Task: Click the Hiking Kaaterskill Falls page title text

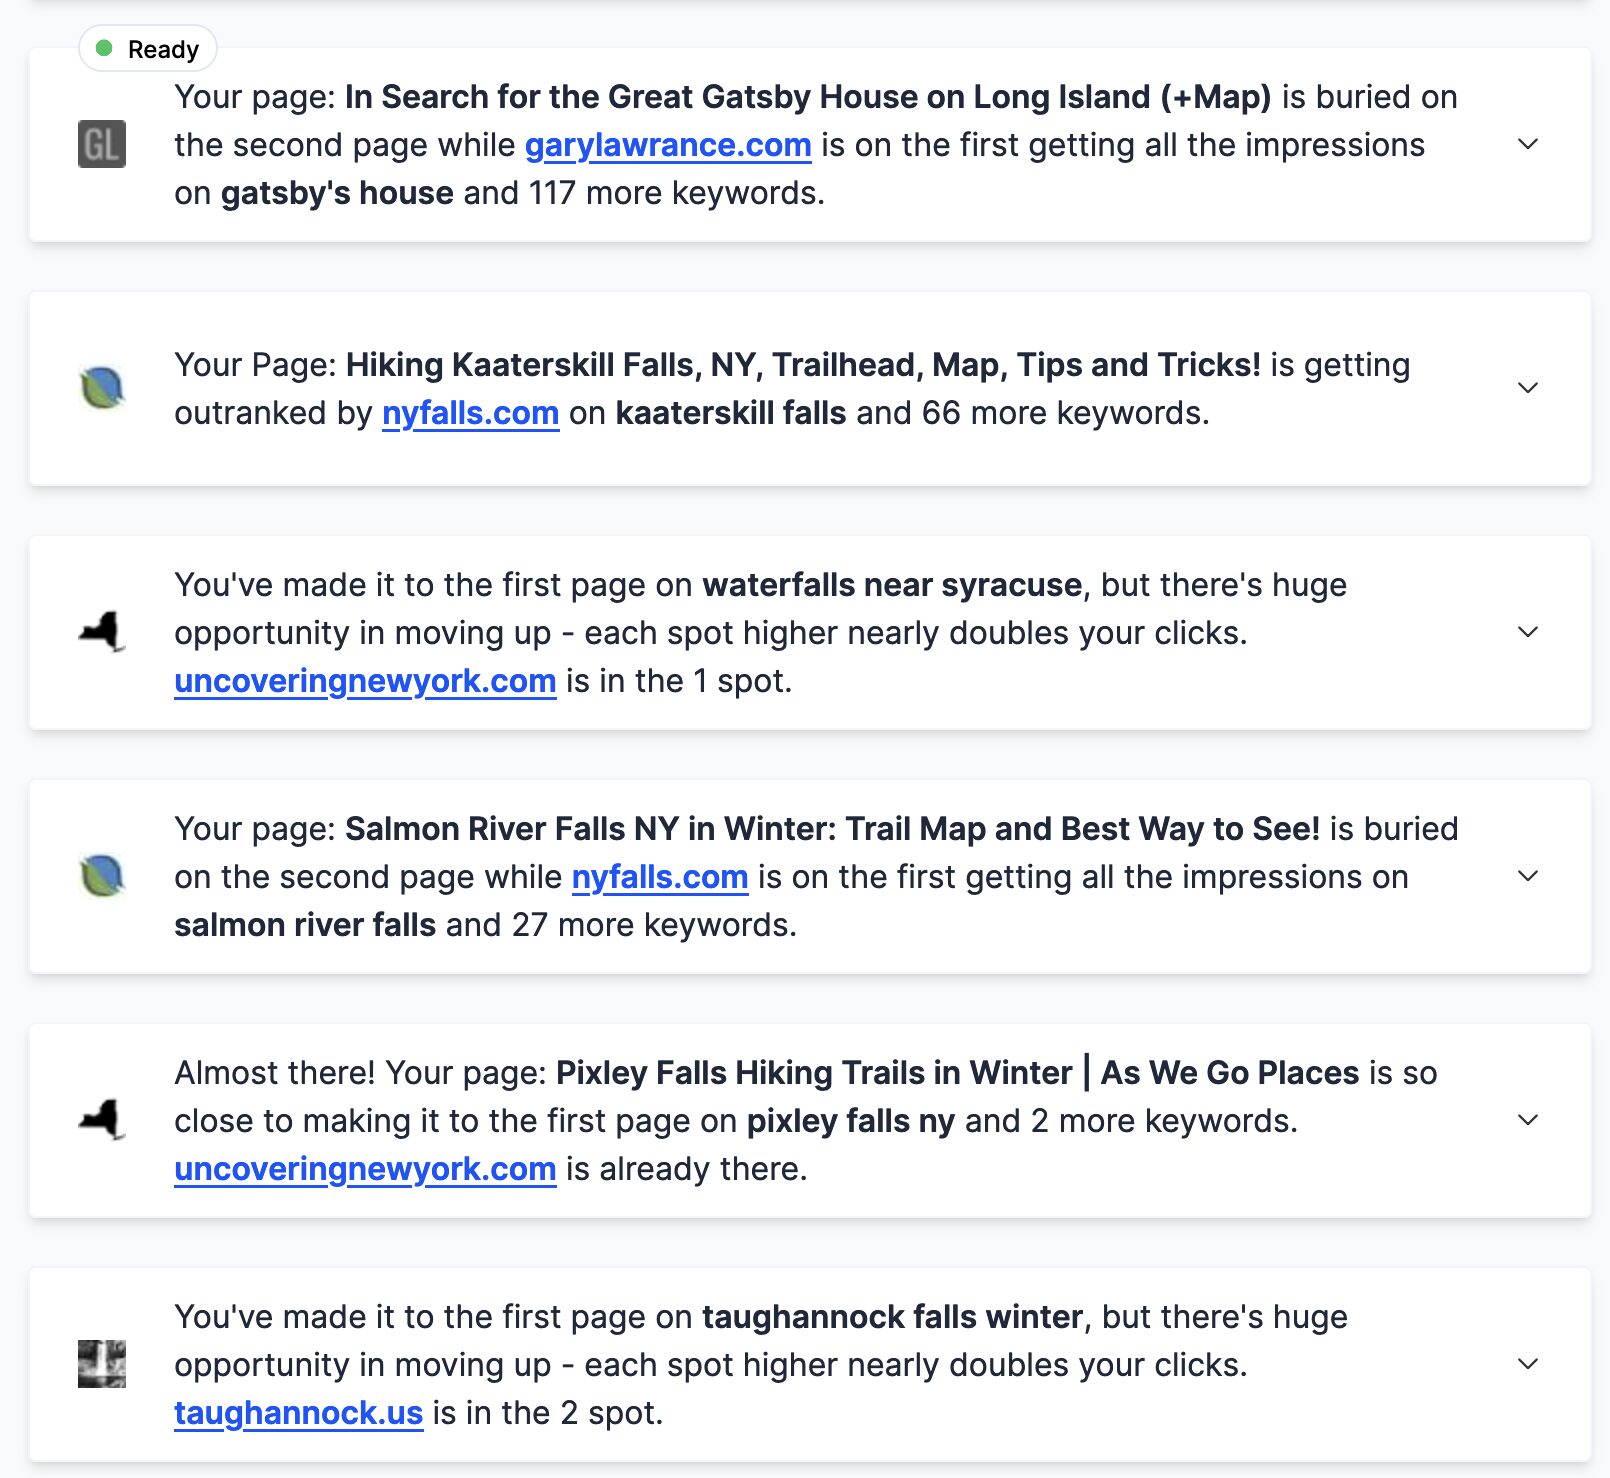Action: pos(803,365)
